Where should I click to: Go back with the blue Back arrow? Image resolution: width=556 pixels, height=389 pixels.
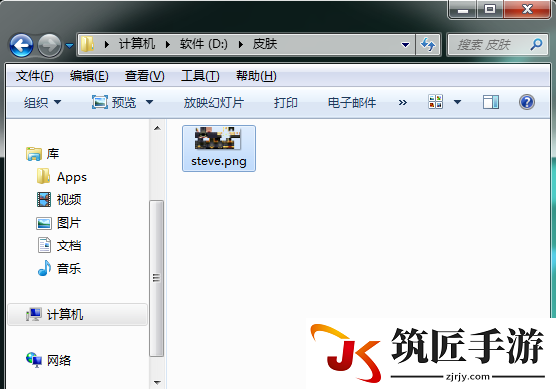[x=21, y=45]
